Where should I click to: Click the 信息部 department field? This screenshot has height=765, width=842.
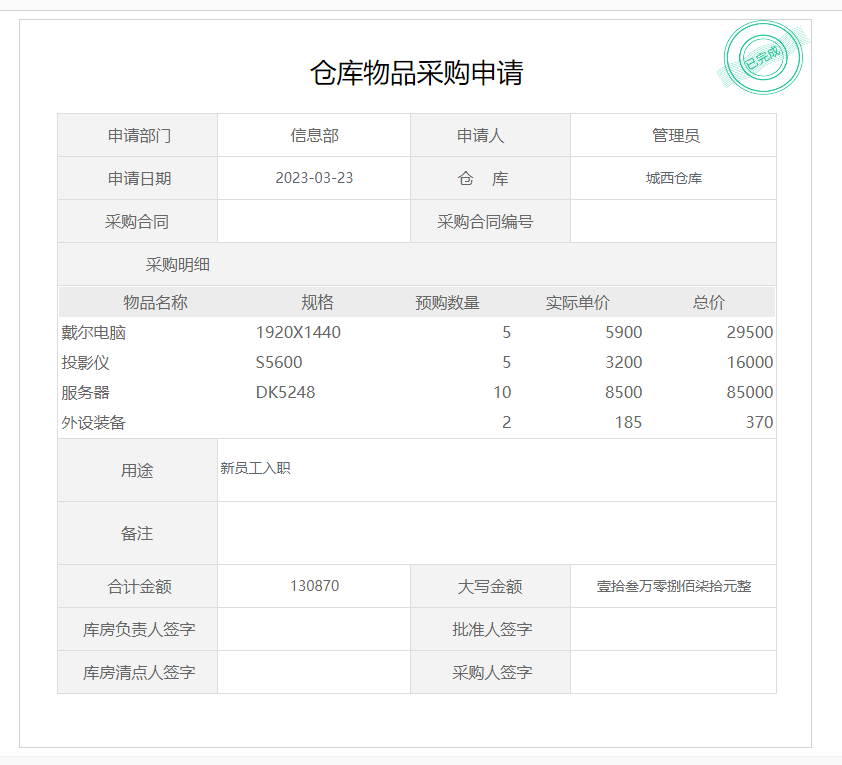pos(314,135)
